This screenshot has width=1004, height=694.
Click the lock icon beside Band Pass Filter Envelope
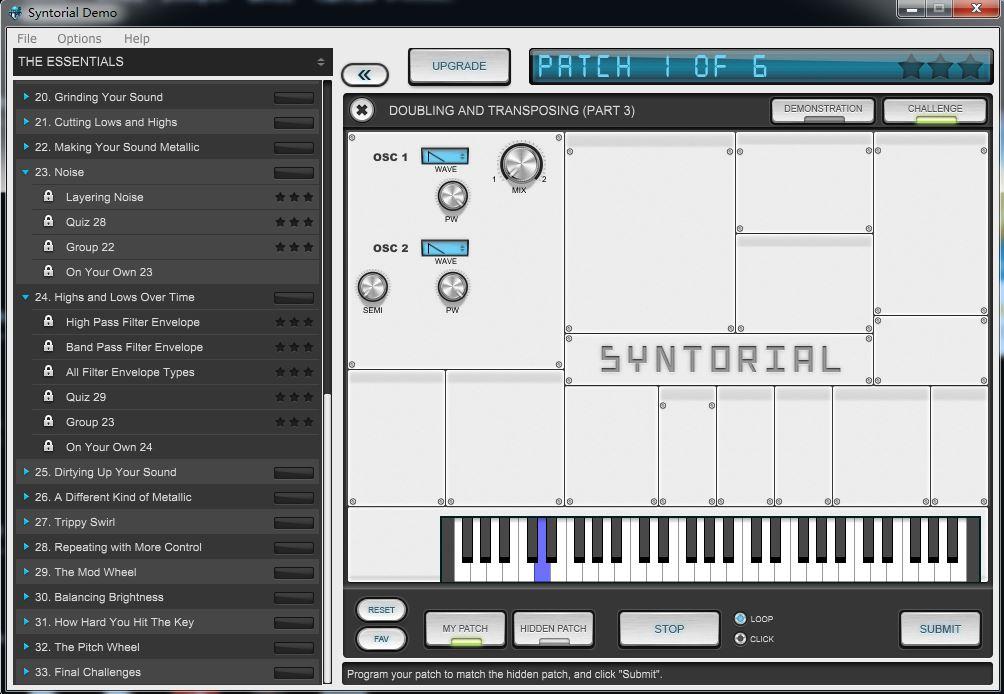coord(48,346)
